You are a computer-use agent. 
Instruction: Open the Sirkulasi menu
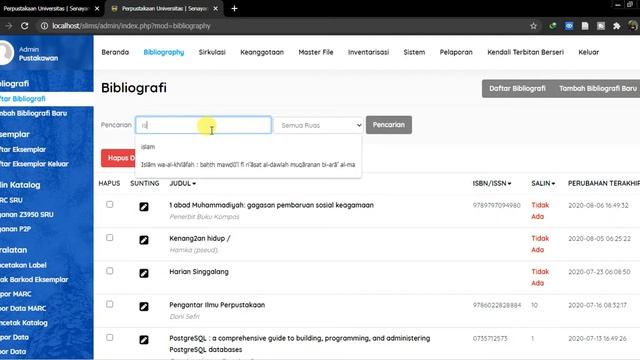[212, 52]
